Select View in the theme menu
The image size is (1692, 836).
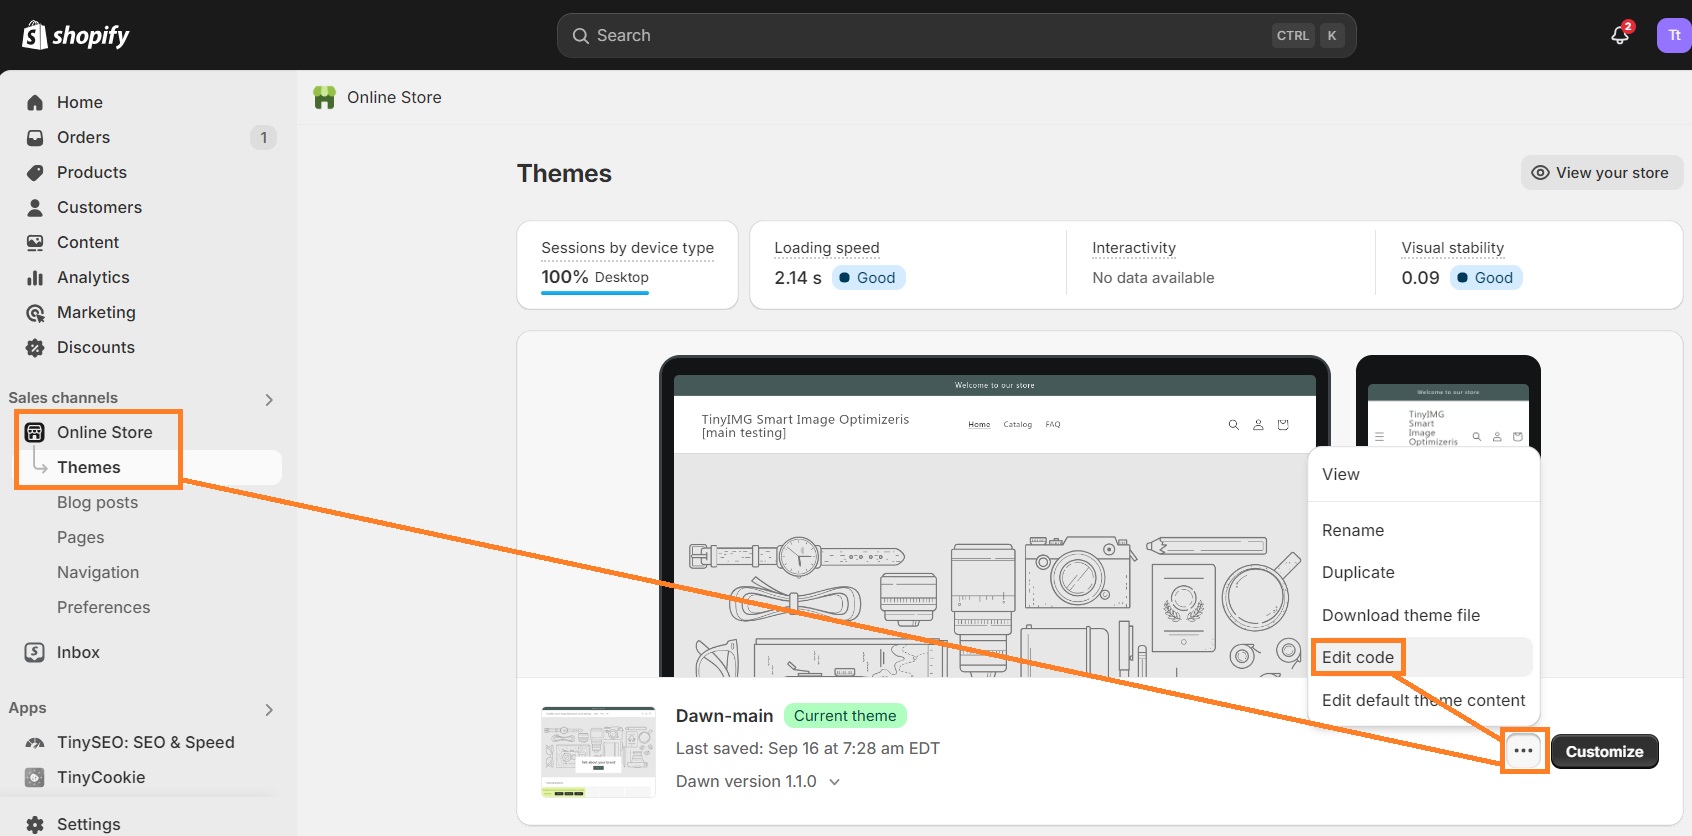[1424, 474]
